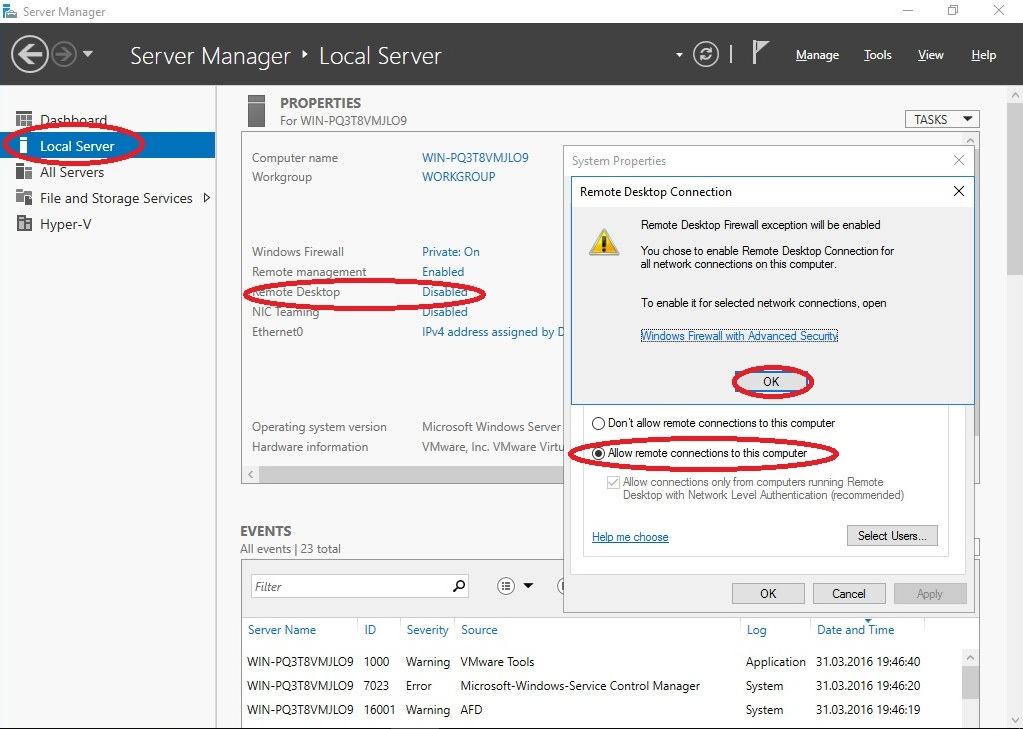Open the TASKS dropdown
Viewport: 1023px width, 729px height.
(x=941, y=119)
